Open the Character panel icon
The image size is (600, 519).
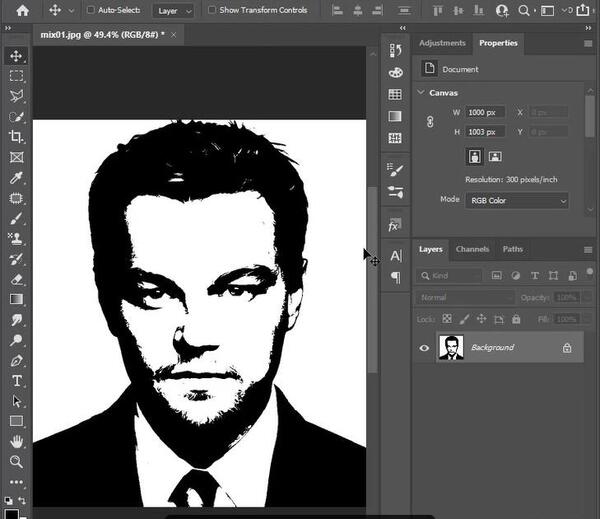click(x=396, y=256)
